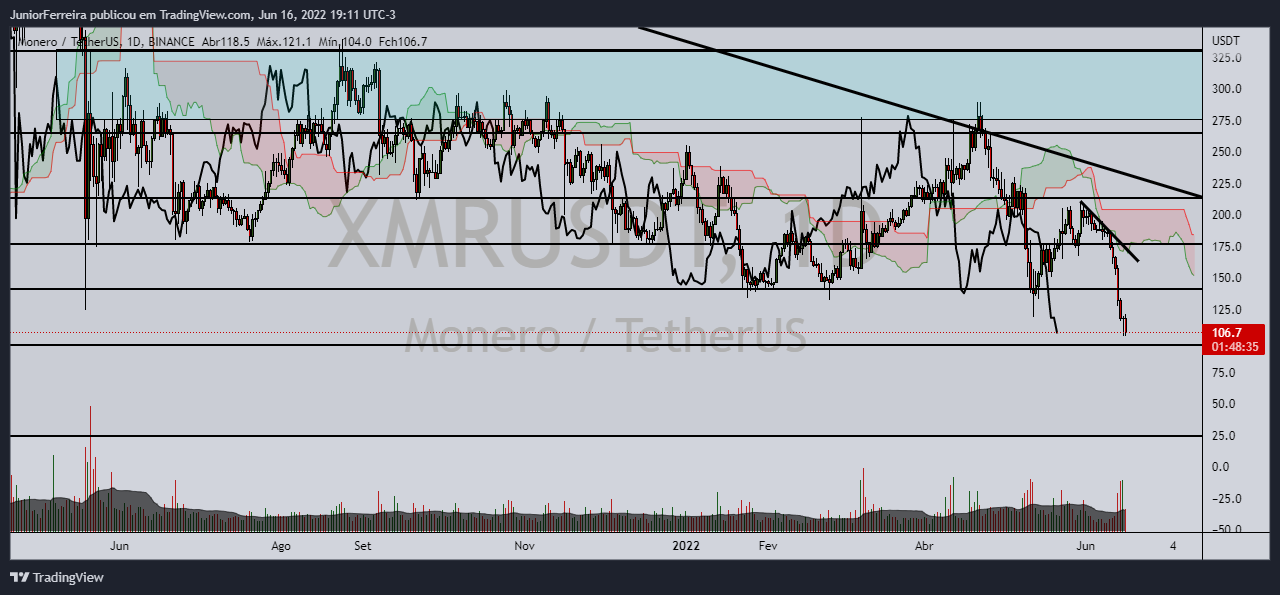Click the Fev month label on time axis
This screenshot has height=595, width=1280.
(x=768, y=546)
